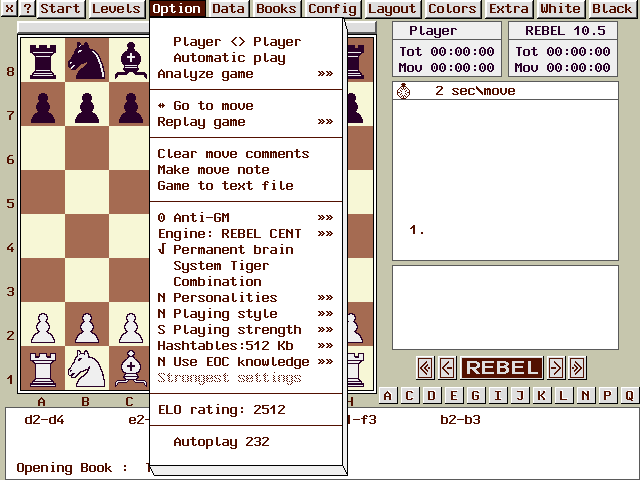Image resolution: width=640 pixels, height=480 pixels.
Task: Expand the Anti-GM submenu
Action: 246,218
